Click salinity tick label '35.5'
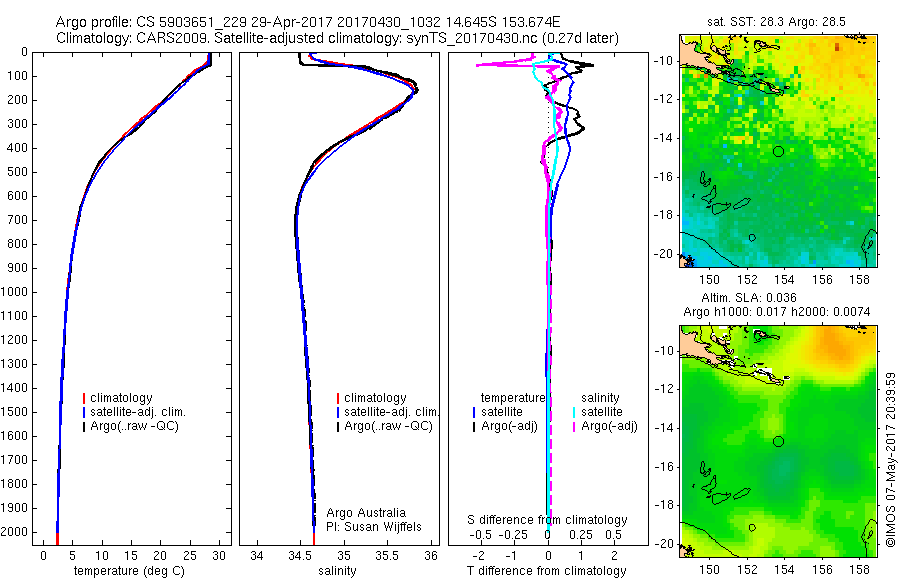 point(387,556)
